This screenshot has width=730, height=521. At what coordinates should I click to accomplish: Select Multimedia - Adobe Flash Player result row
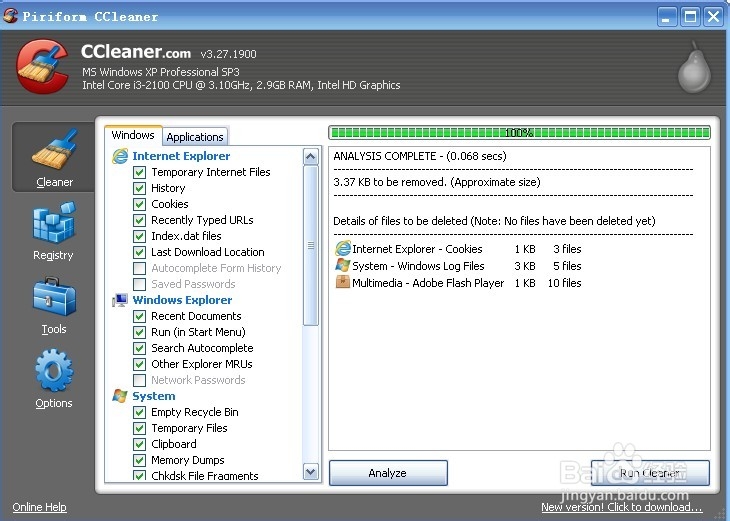(458, 282)
